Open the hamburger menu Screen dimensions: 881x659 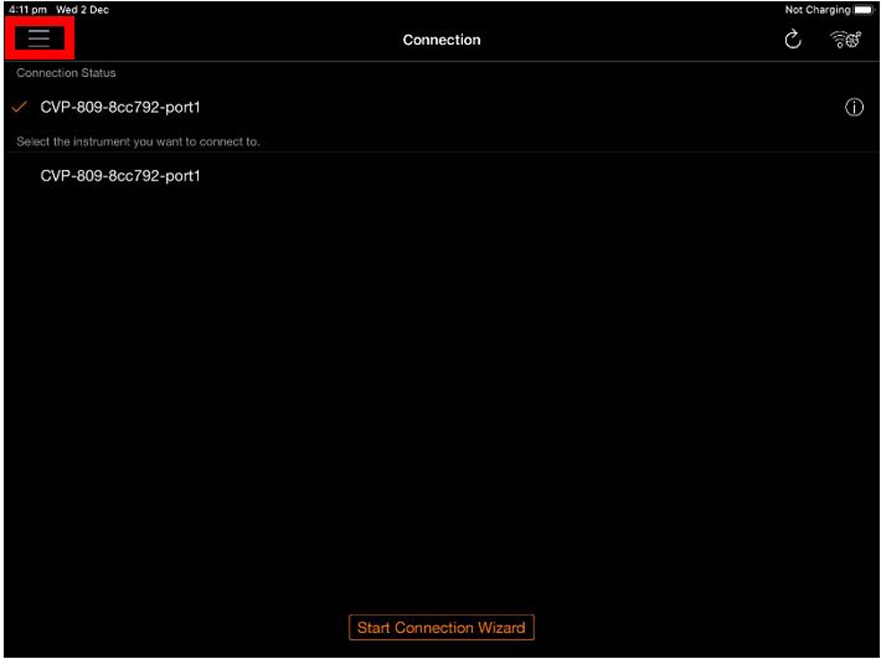click(39, 39)
